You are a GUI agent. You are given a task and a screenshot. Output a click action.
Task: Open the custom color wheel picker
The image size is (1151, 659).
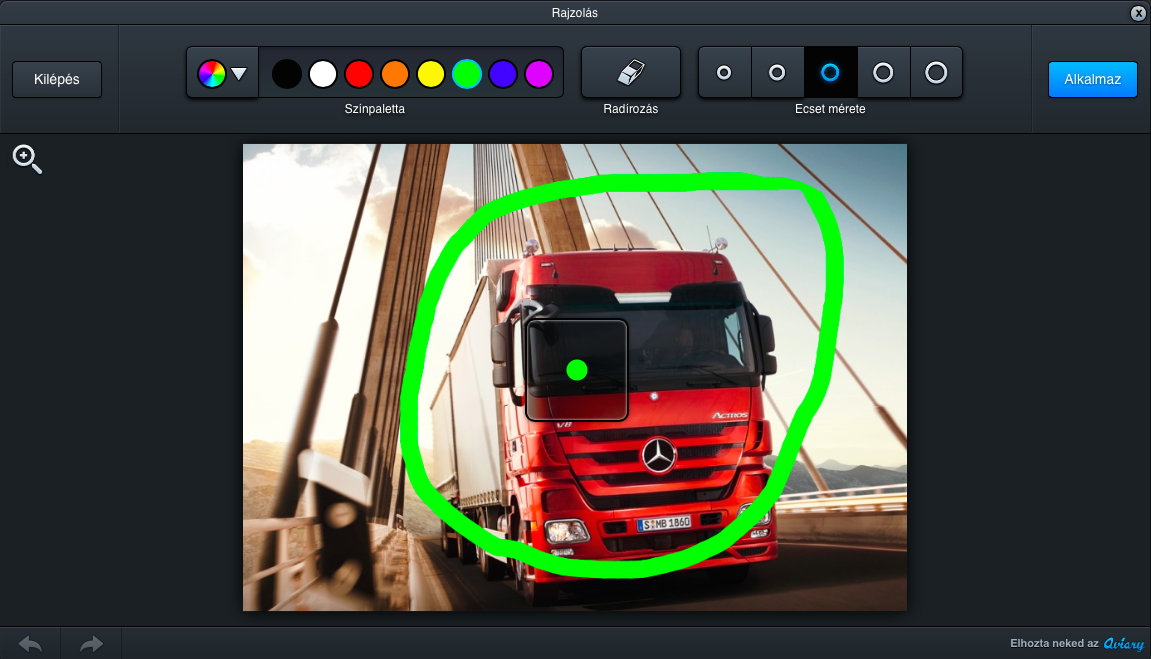coord(222,73)
